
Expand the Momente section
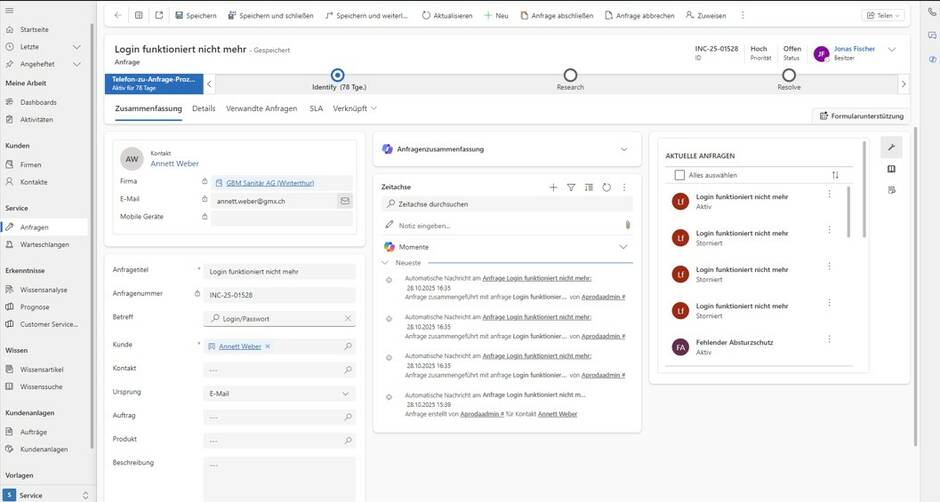[x=623, y=247]
